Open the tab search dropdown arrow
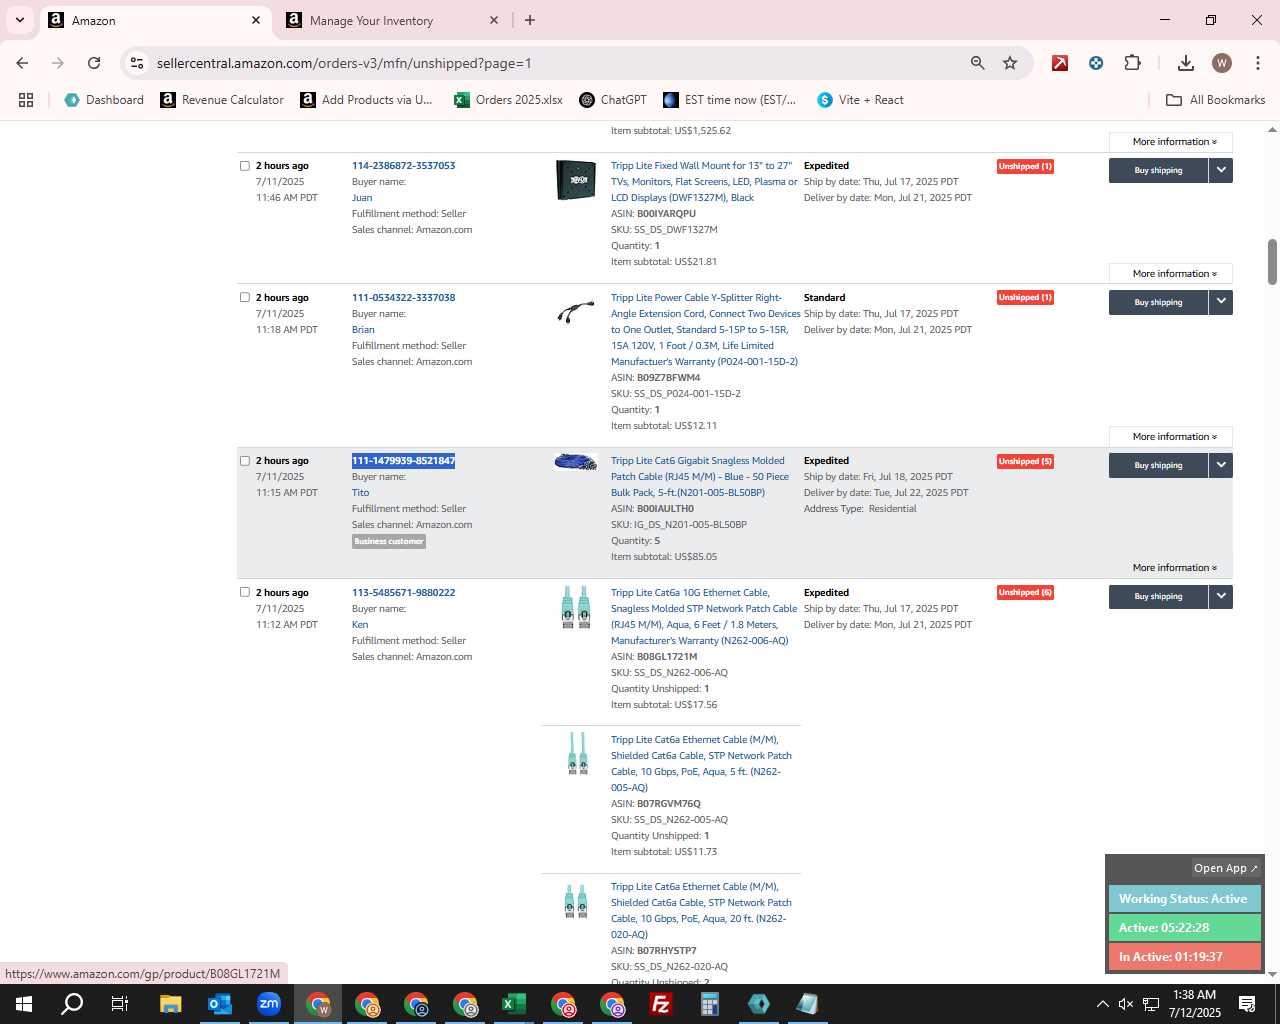Viewport: 1280px width, 1024px height. (x=19, y=20)
